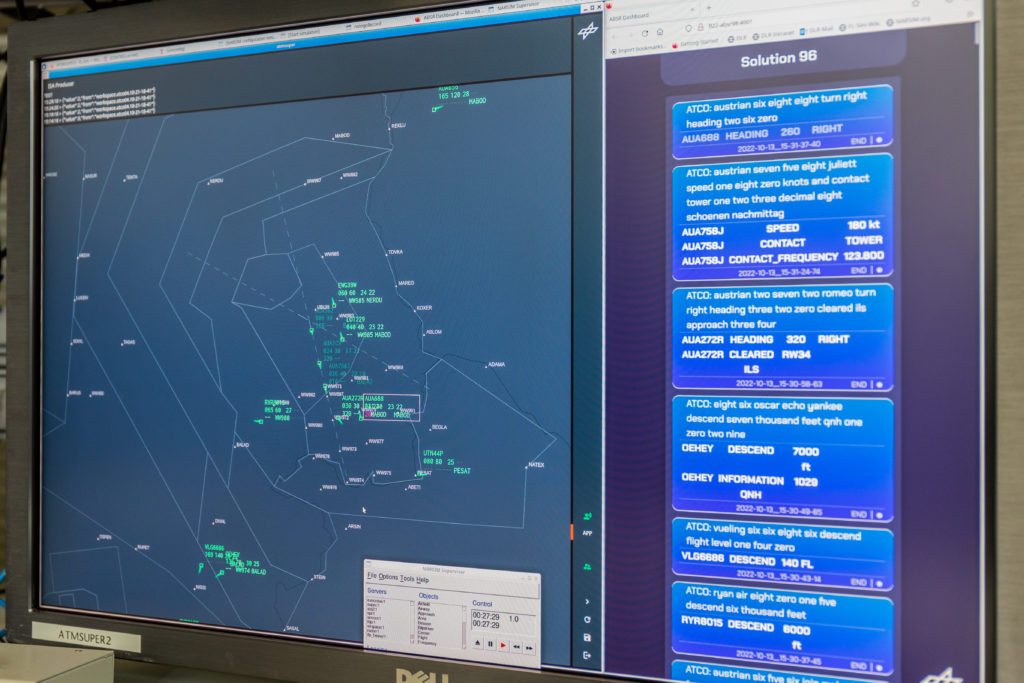Image resolution: width=1024 pixels, height=683 pixels.
Task: Click the fast-forward button in Supervisor Control
Action: click(530, 648)
